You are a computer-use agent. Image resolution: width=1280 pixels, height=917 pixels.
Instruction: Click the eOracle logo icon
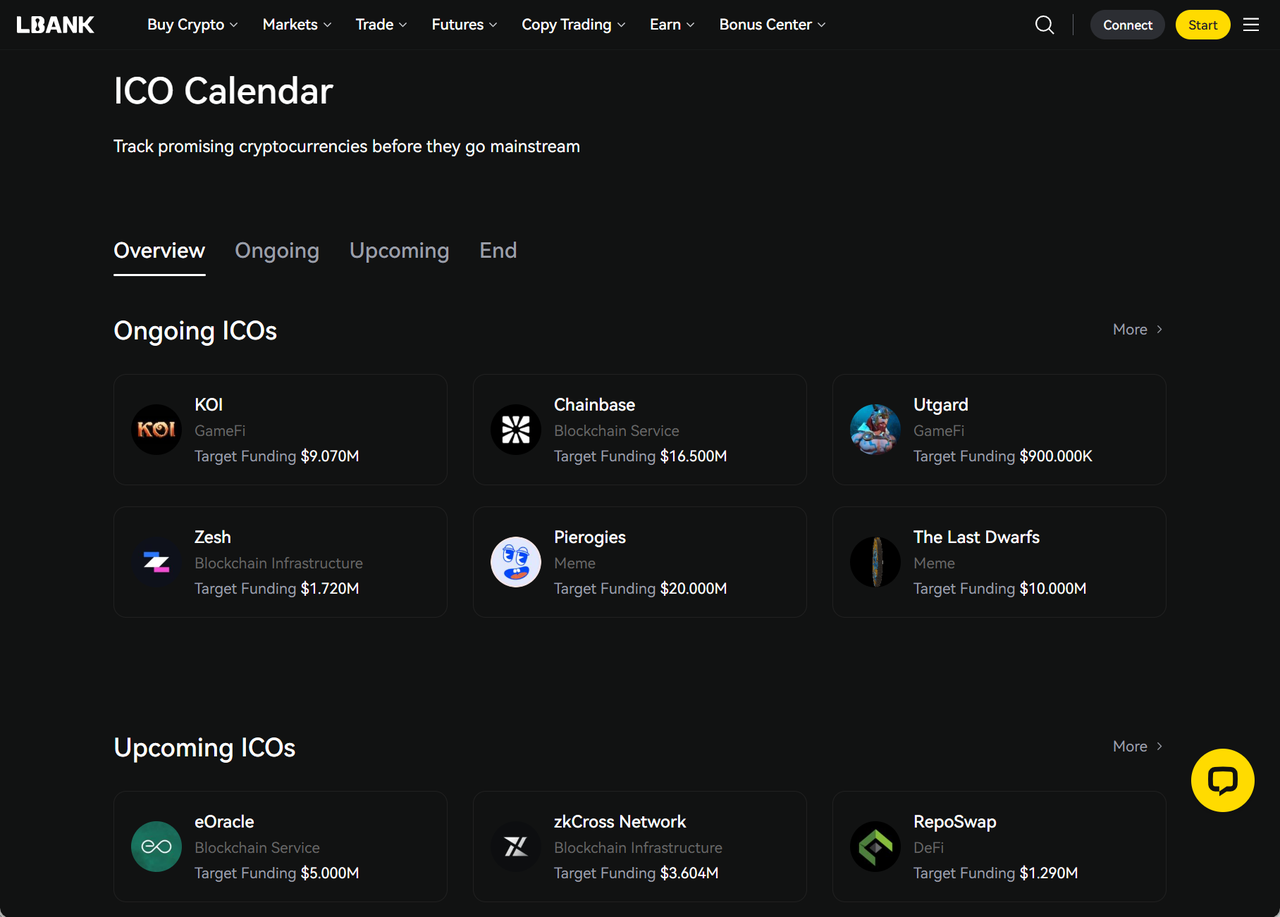tap(157, 847)
